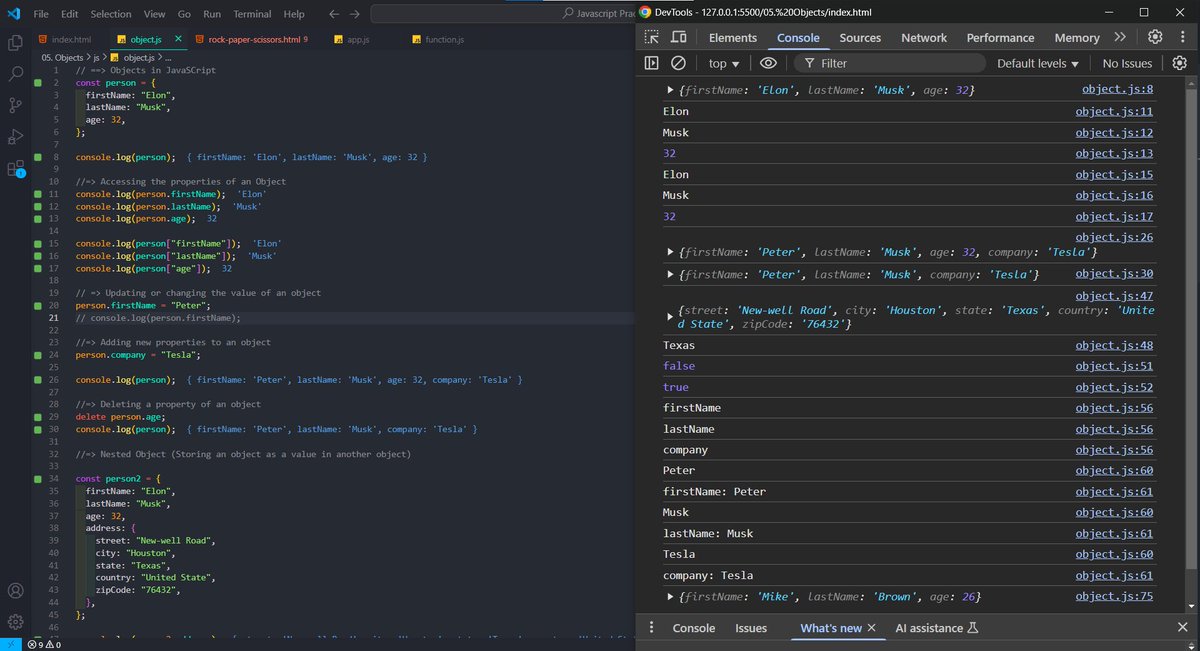Image resolution: width=1200 pixels, height=651 pixels.
Task: Open the Accounts icon in VS Code activity bar
Action: point(15,591)
